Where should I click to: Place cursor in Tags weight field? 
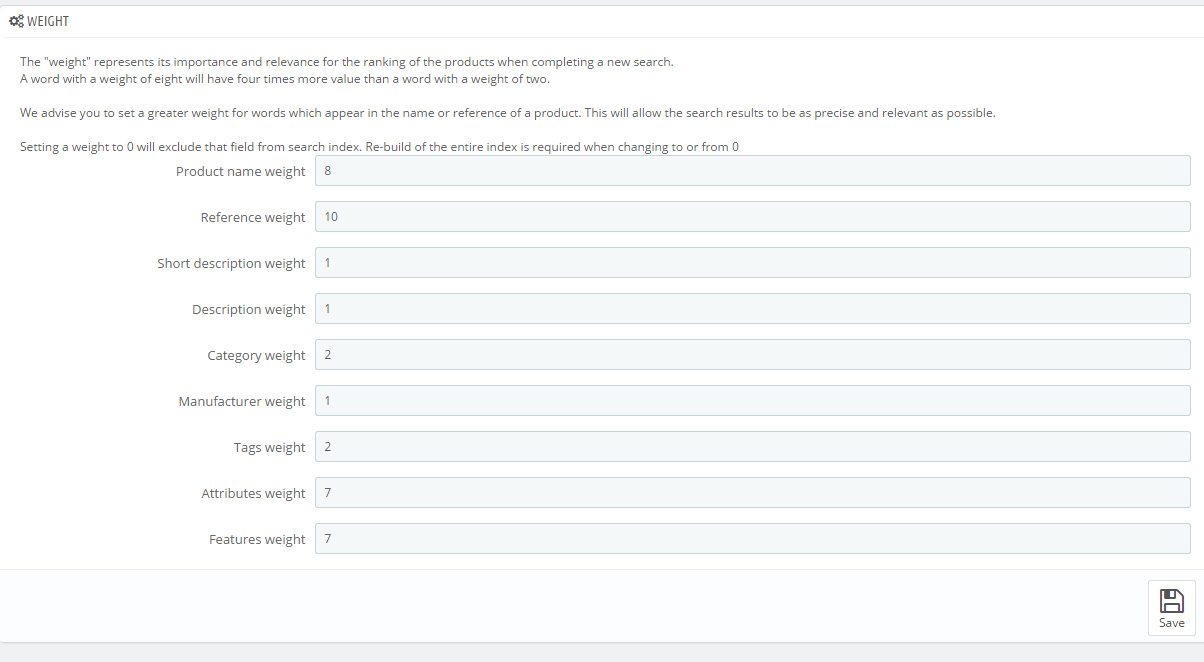(x=752, y=447)
